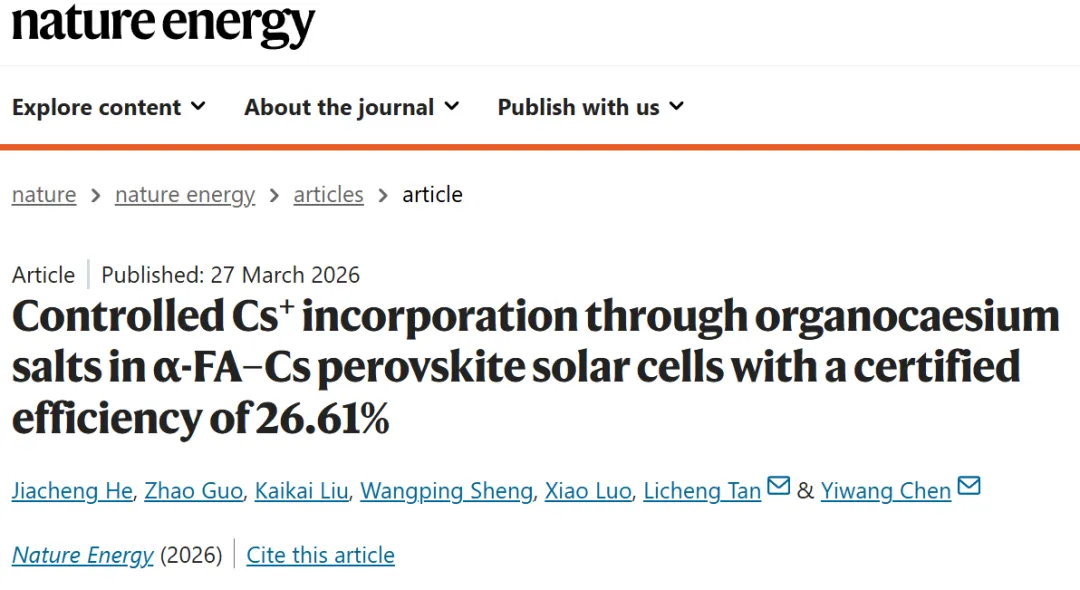
Task: Click chevron separator after articles breadcrumb
Action: point(383,195)
